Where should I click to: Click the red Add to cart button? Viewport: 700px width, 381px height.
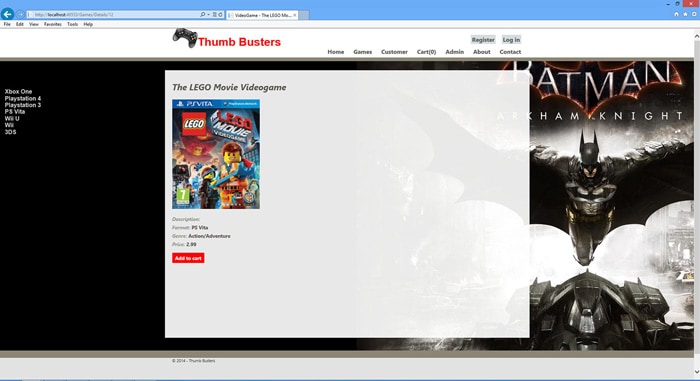tap(188, 258)
